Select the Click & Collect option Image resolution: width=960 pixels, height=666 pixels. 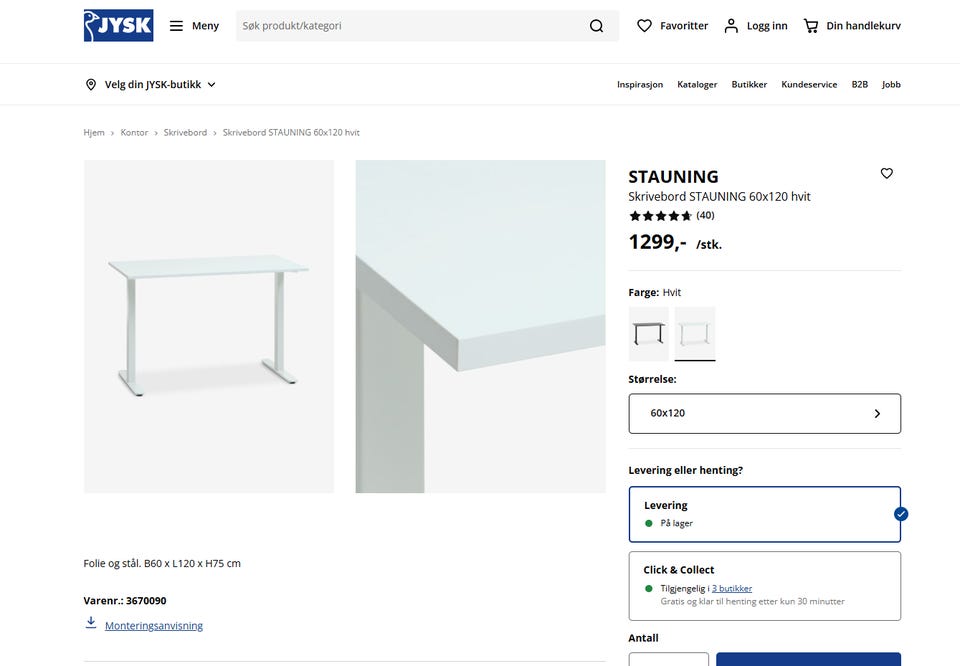point(765,586)
